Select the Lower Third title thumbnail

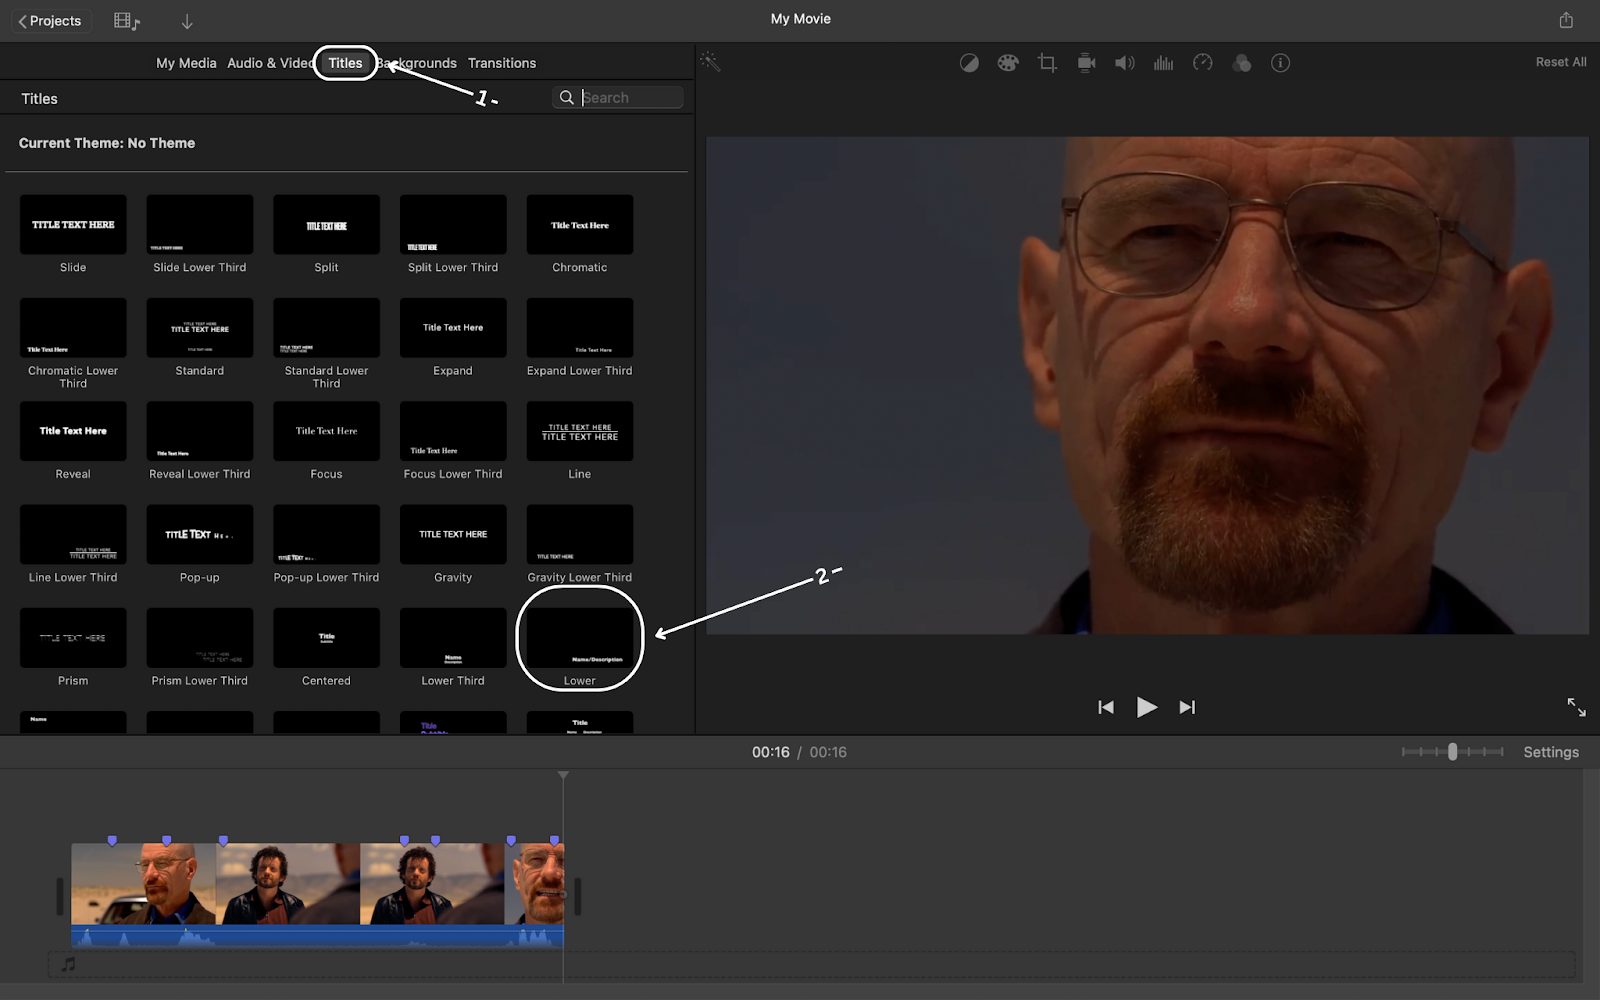pyautogui.click(x=453, y=638)
